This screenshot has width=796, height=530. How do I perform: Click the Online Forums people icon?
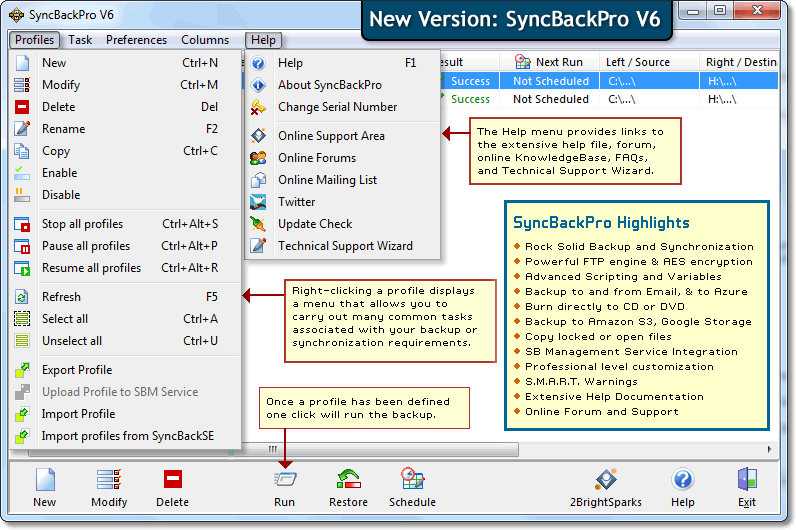coord(258,158)
